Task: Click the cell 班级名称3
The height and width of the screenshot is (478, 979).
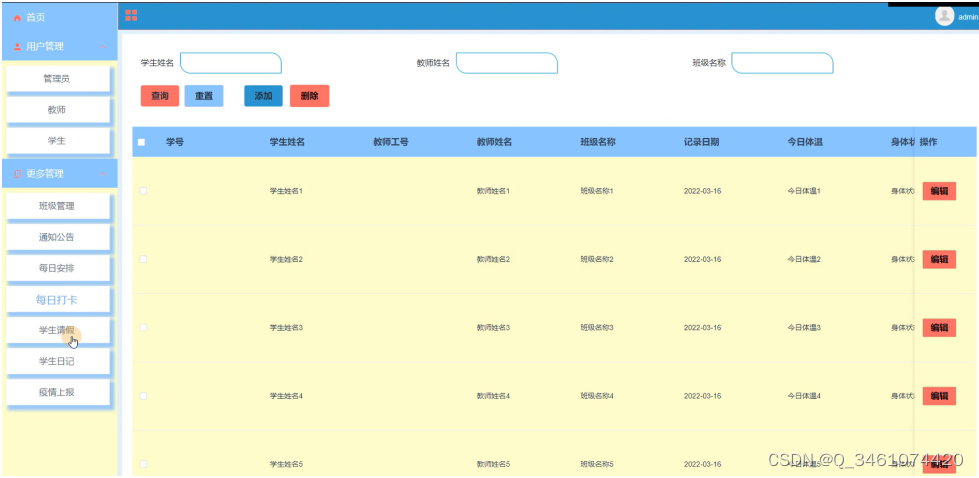Action: [x=597, y=328]
